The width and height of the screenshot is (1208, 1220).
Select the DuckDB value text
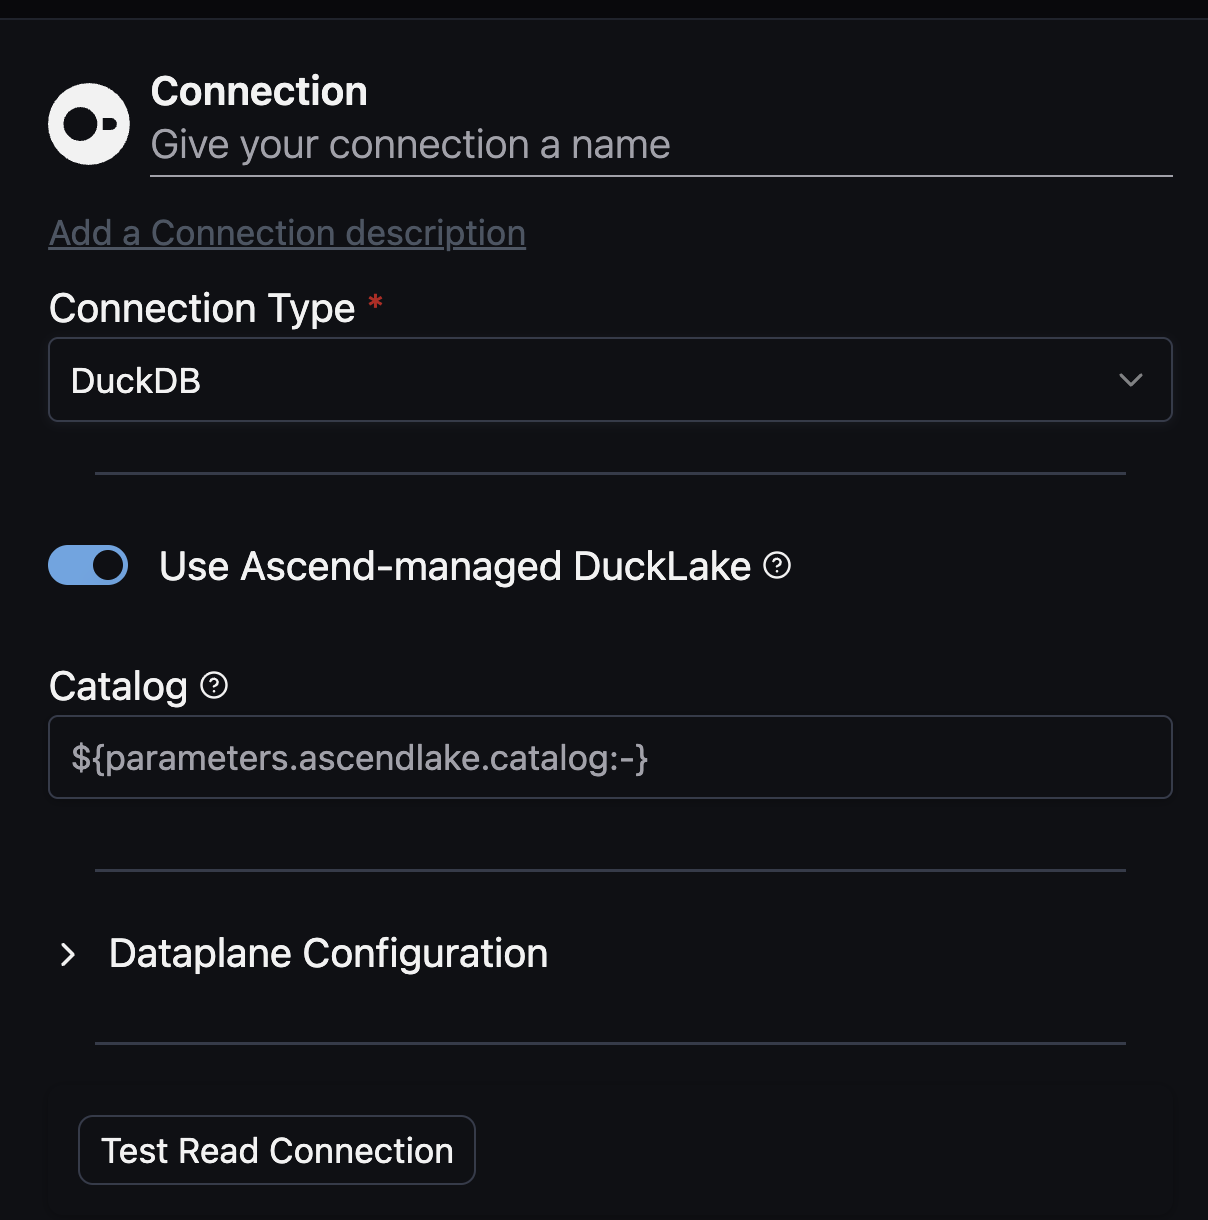[136, 381]
